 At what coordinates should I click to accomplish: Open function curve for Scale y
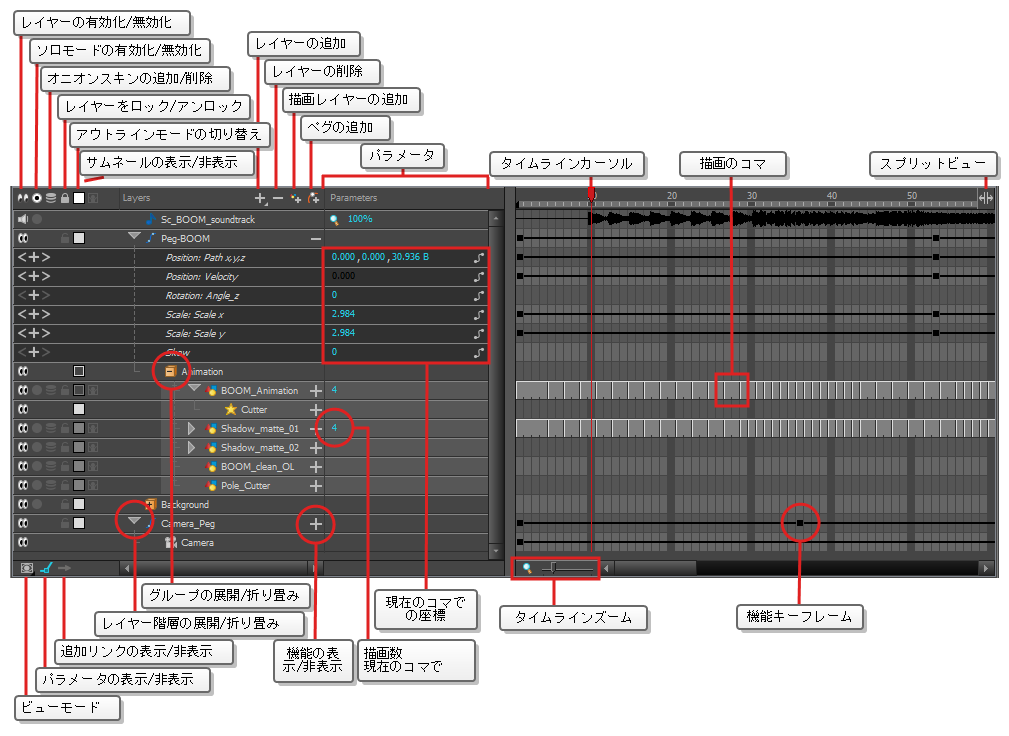pyautogui.click(x=479, y=334)
